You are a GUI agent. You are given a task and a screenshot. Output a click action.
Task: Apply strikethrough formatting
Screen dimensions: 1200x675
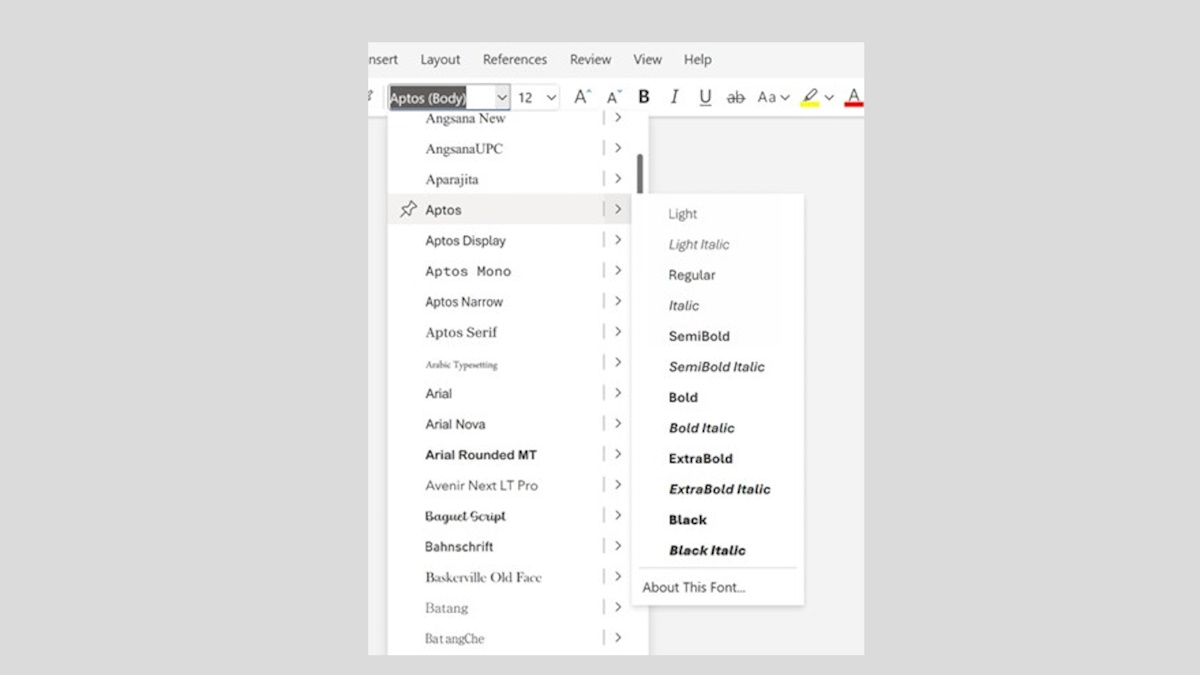point(736,97)
